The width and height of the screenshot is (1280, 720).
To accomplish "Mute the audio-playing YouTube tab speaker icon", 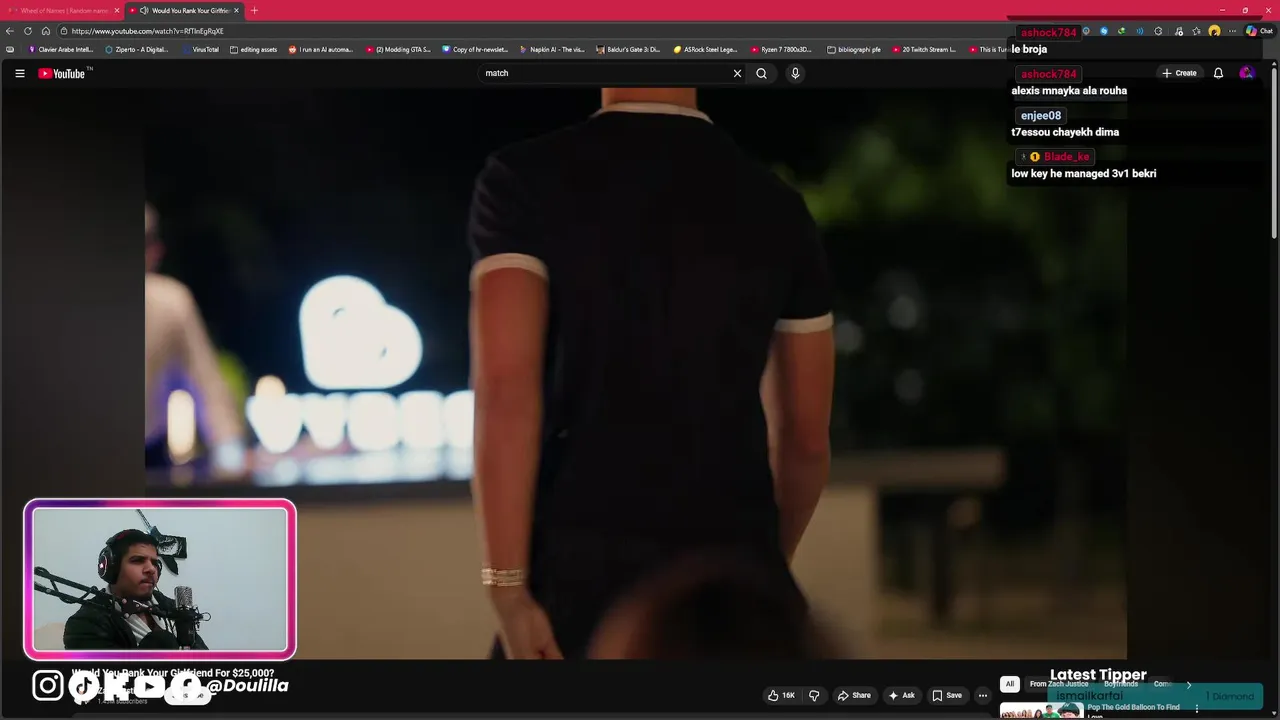I will tap(144, 10).
